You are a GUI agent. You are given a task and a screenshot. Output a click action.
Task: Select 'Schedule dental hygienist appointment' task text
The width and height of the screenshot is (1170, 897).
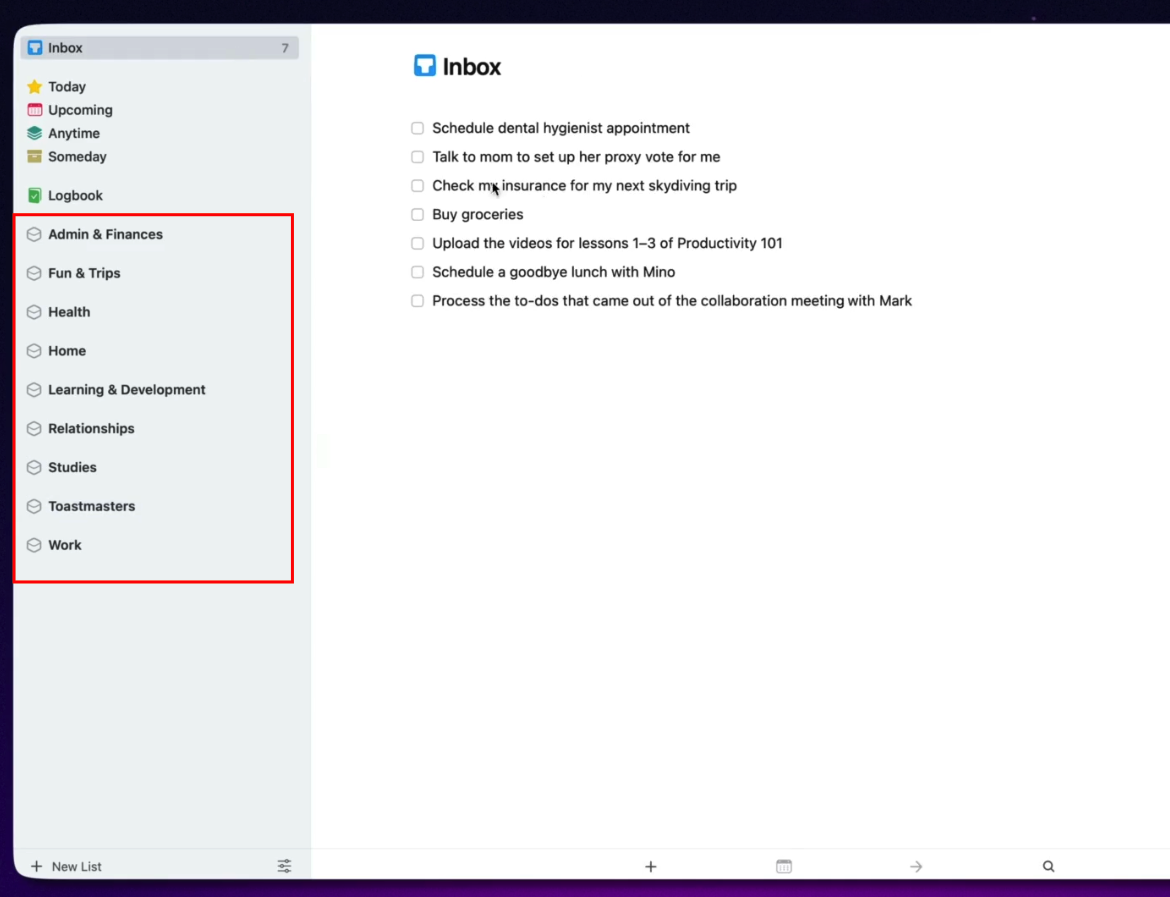[561, 128]
